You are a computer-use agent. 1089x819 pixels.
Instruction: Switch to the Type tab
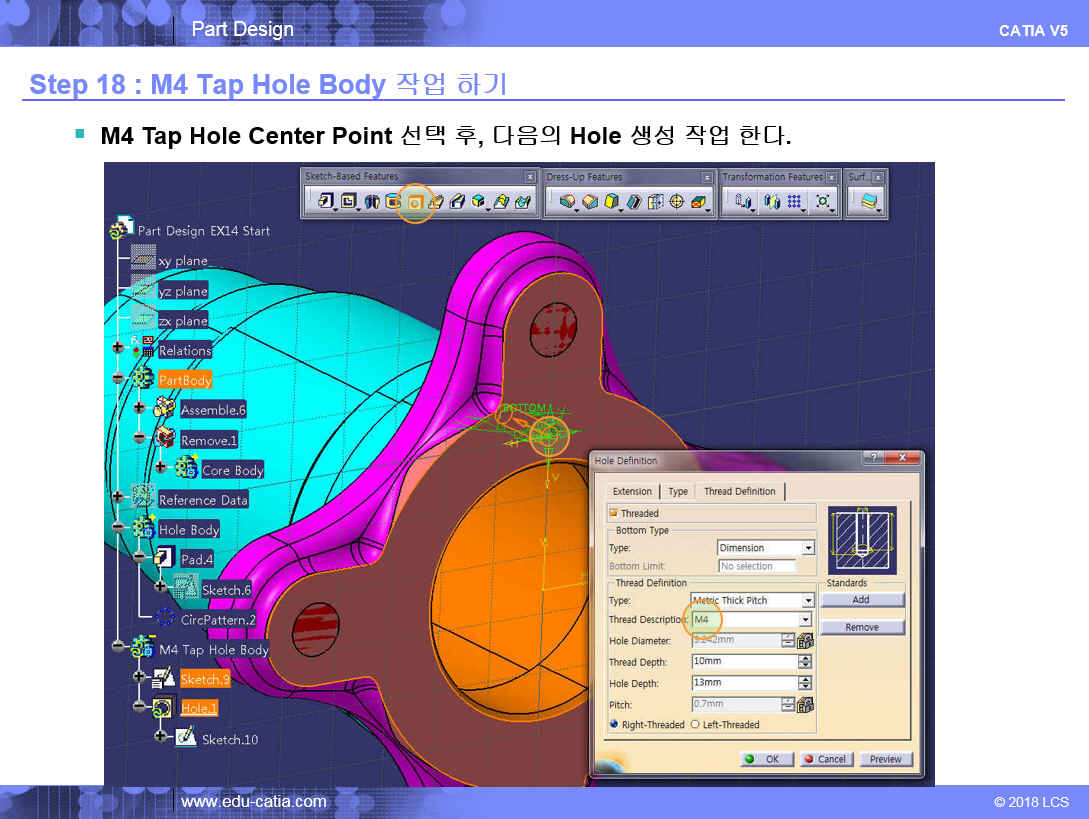pos(678,491)
